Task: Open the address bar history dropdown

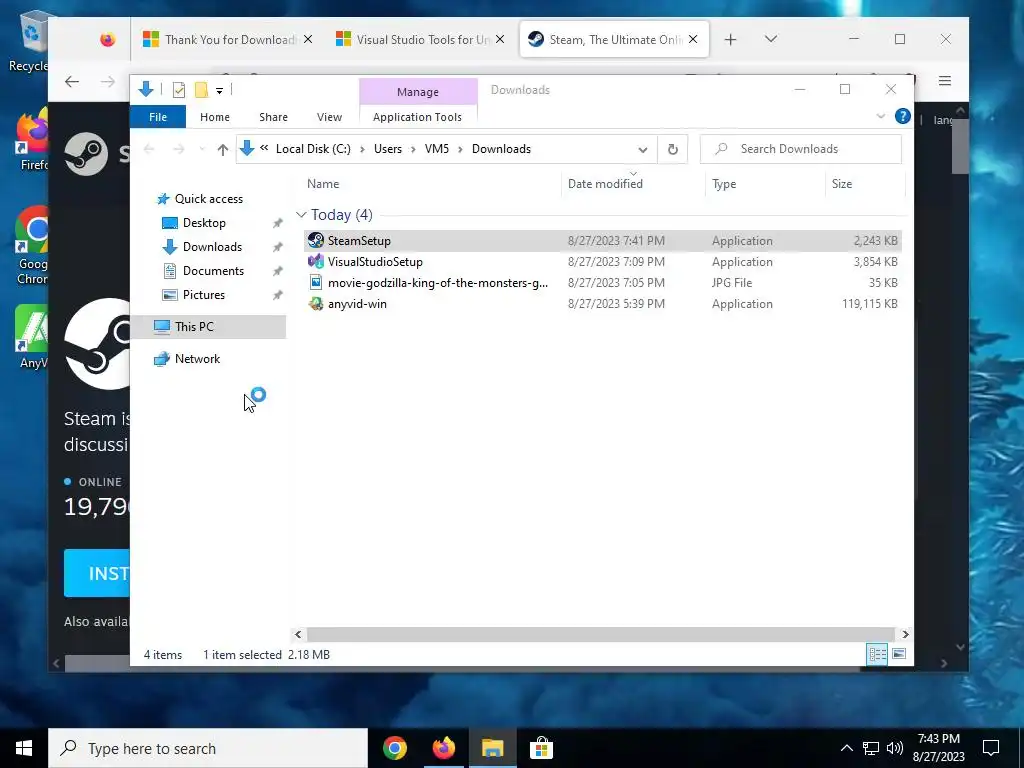Action: tap(643, 150)
